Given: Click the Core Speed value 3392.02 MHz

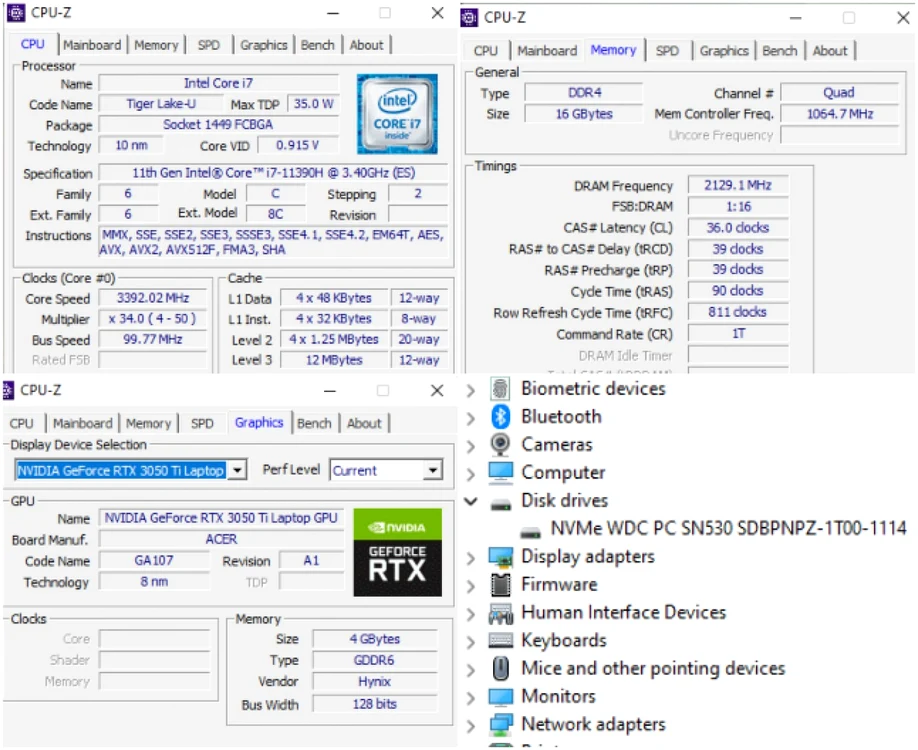Looking at the screenshot, I should pos(153,298).
